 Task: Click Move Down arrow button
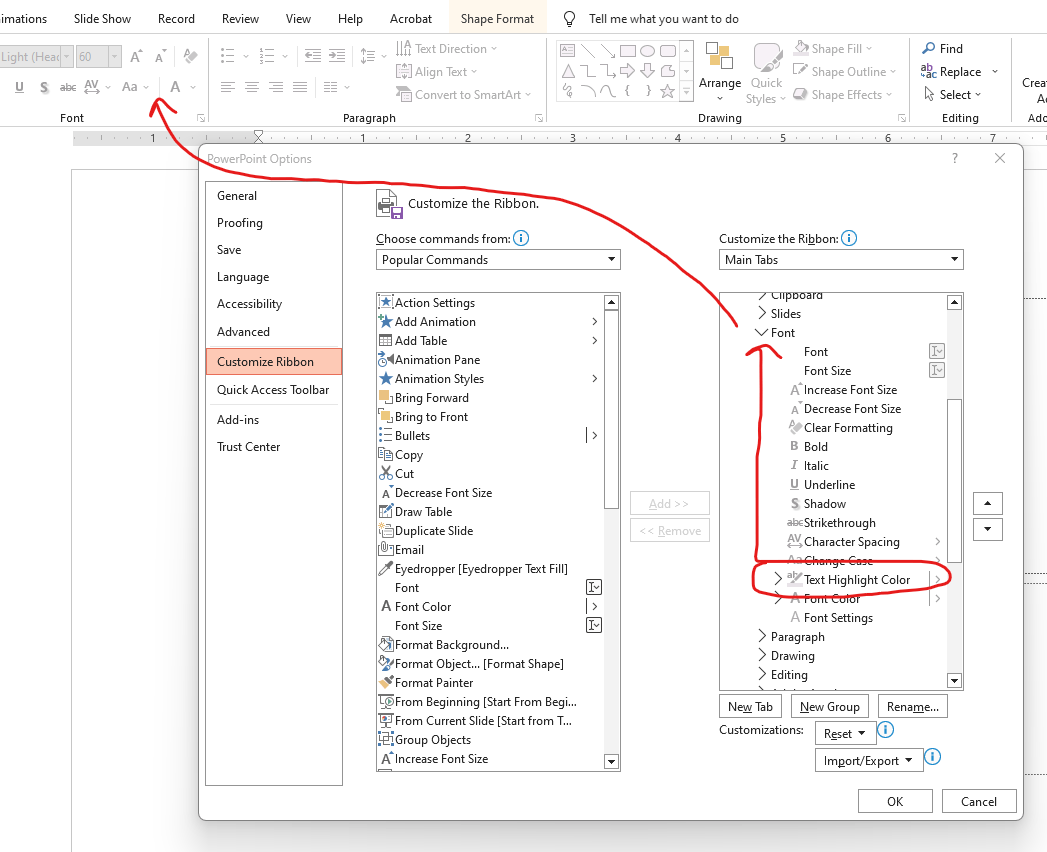tap(988, 529)
